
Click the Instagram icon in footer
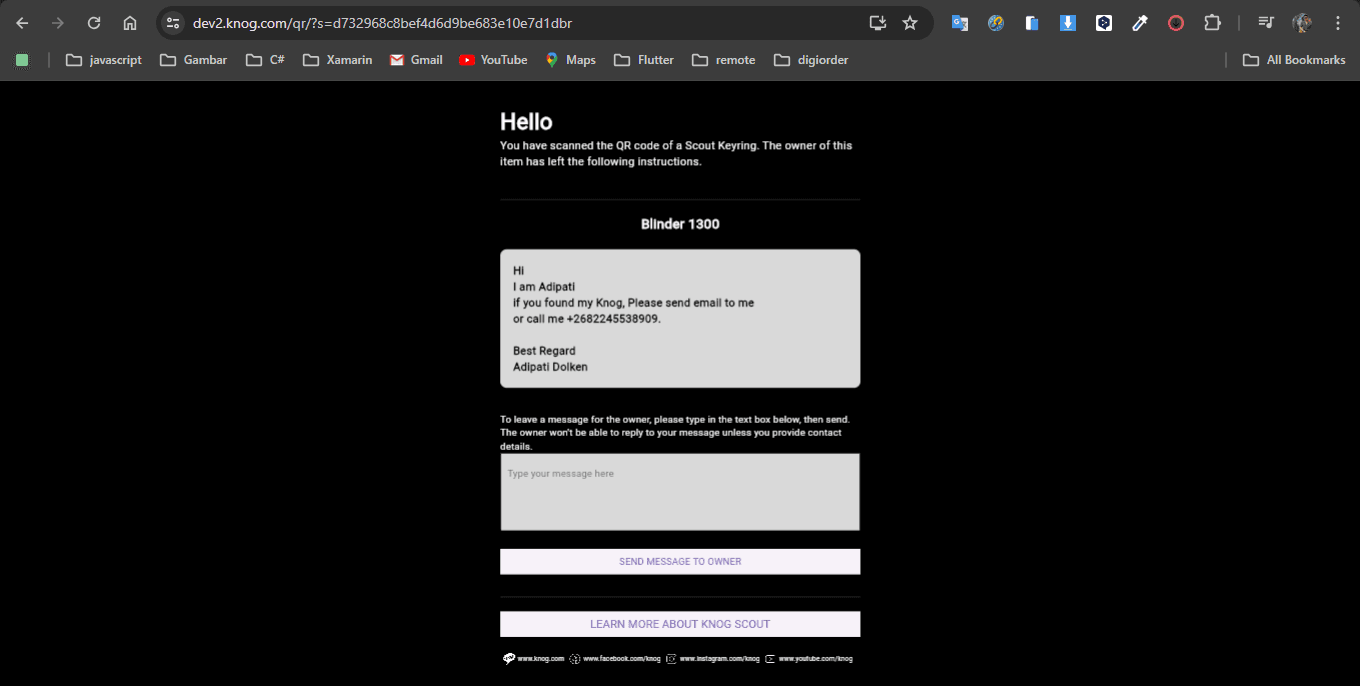pyautogui.click(x=671, y=659)
